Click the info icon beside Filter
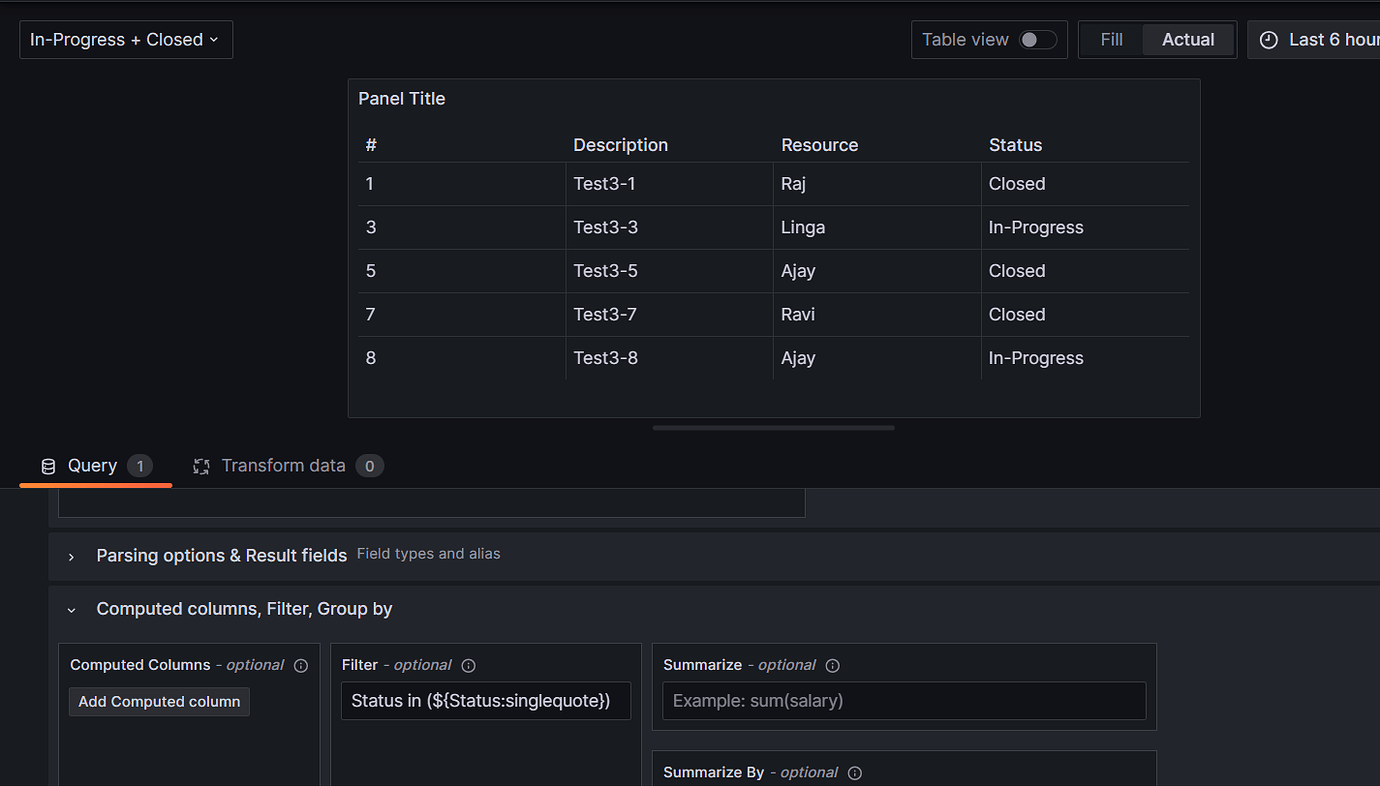 [x=468, y=664]
